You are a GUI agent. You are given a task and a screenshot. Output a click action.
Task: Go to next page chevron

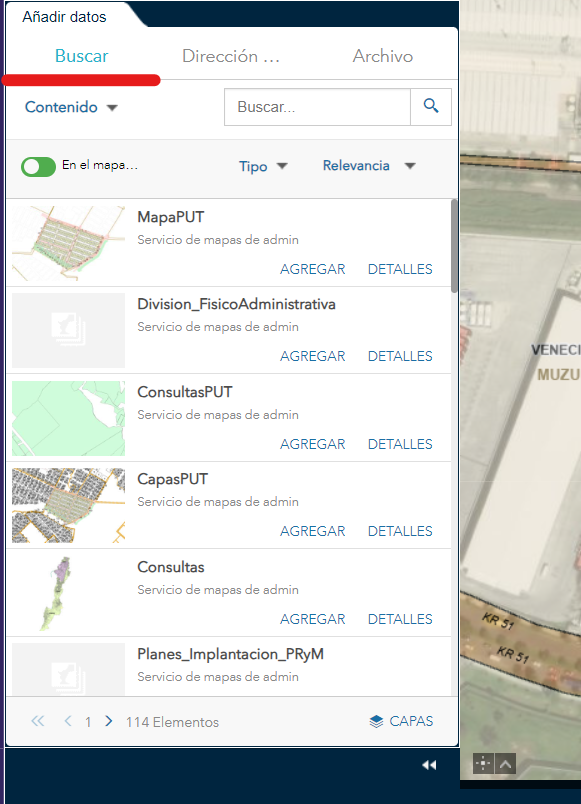click(x=108, y=721)
